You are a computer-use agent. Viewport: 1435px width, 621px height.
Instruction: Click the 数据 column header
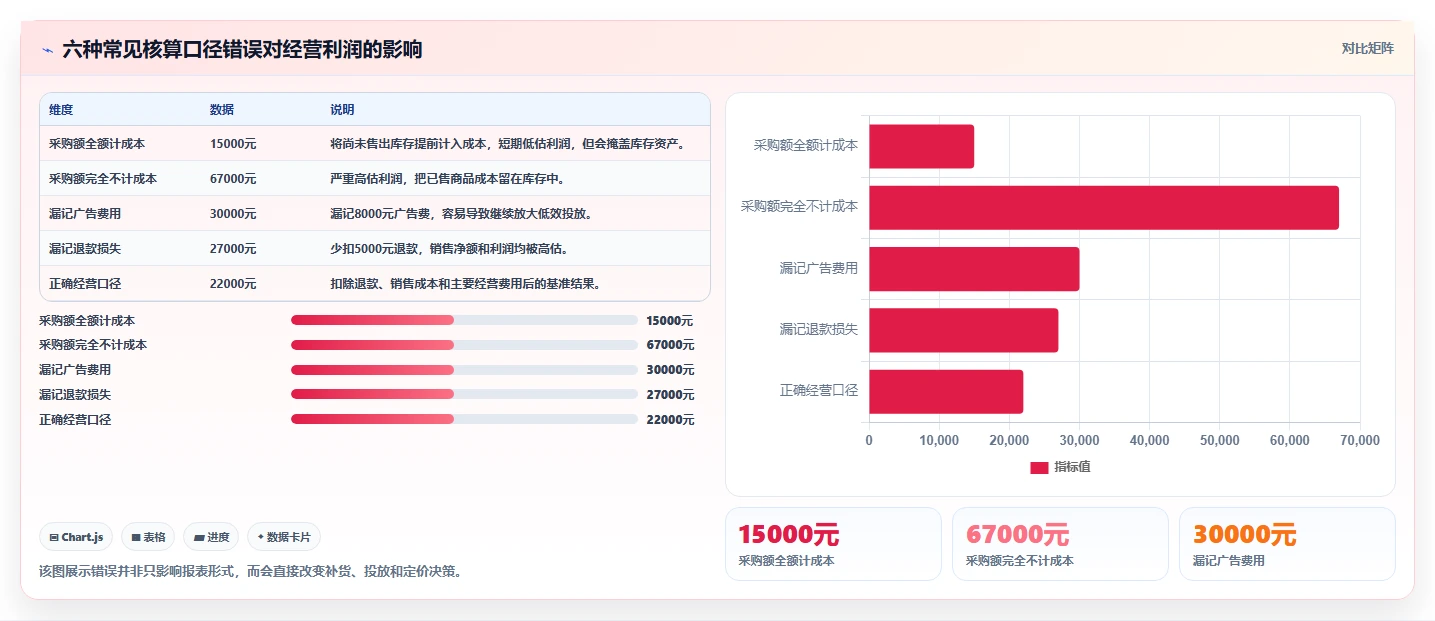tap(222, 110)
